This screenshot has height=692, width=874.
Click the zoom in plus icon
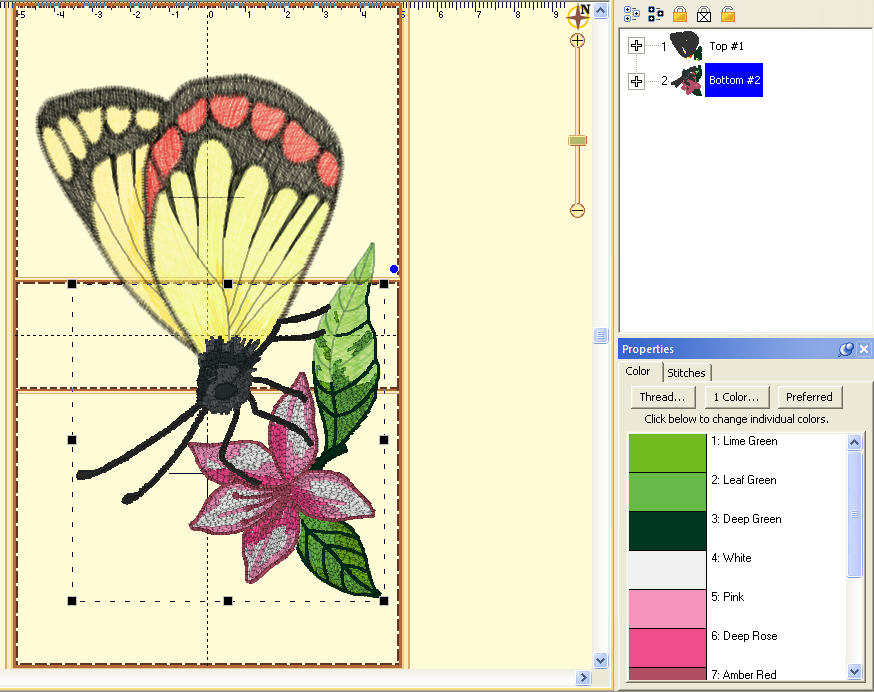point(577,41)
